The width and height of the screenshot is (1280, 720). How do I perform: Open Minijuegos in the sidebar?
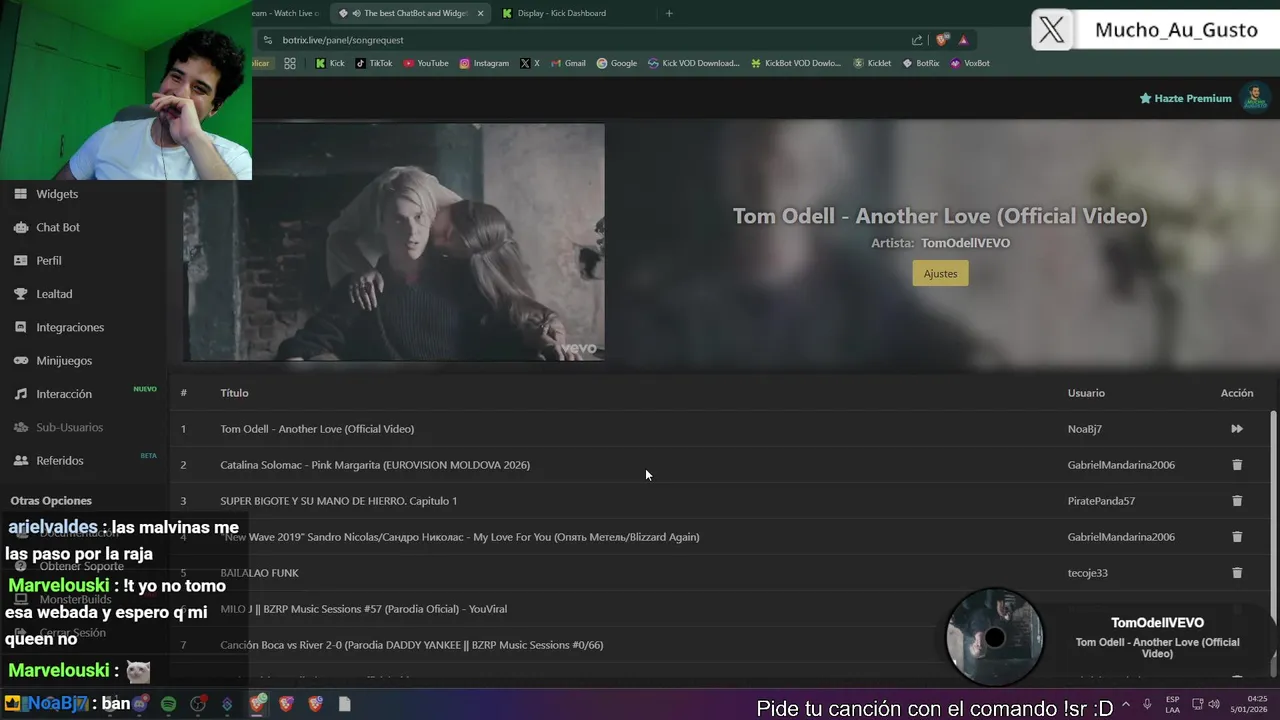[64, 360]
